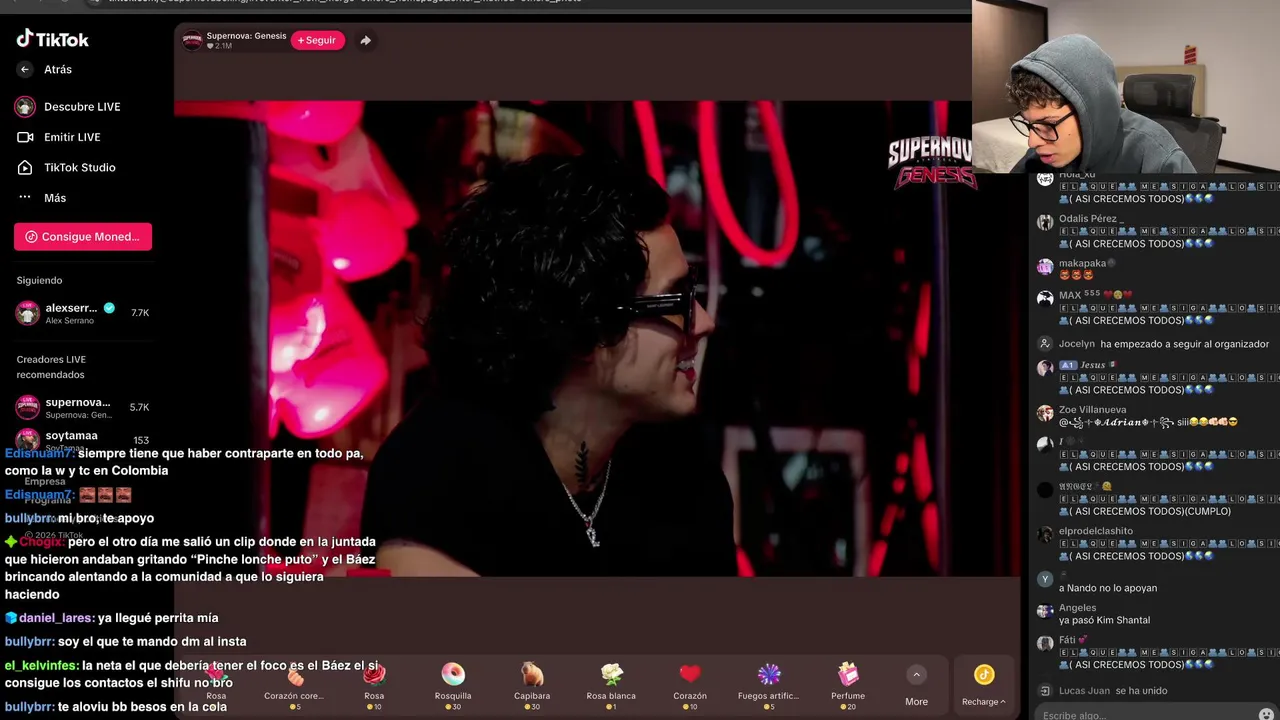Go back with the Atrás arrow

click(x=25, y=69)
